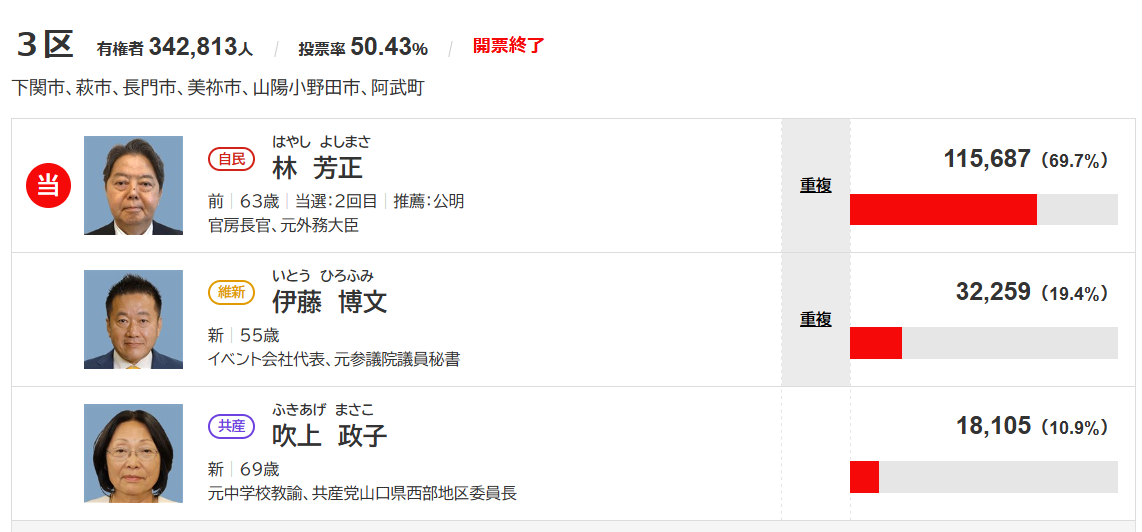Click the 開票終了 status label
1142x532 pixels.
[x=508, y=46]
